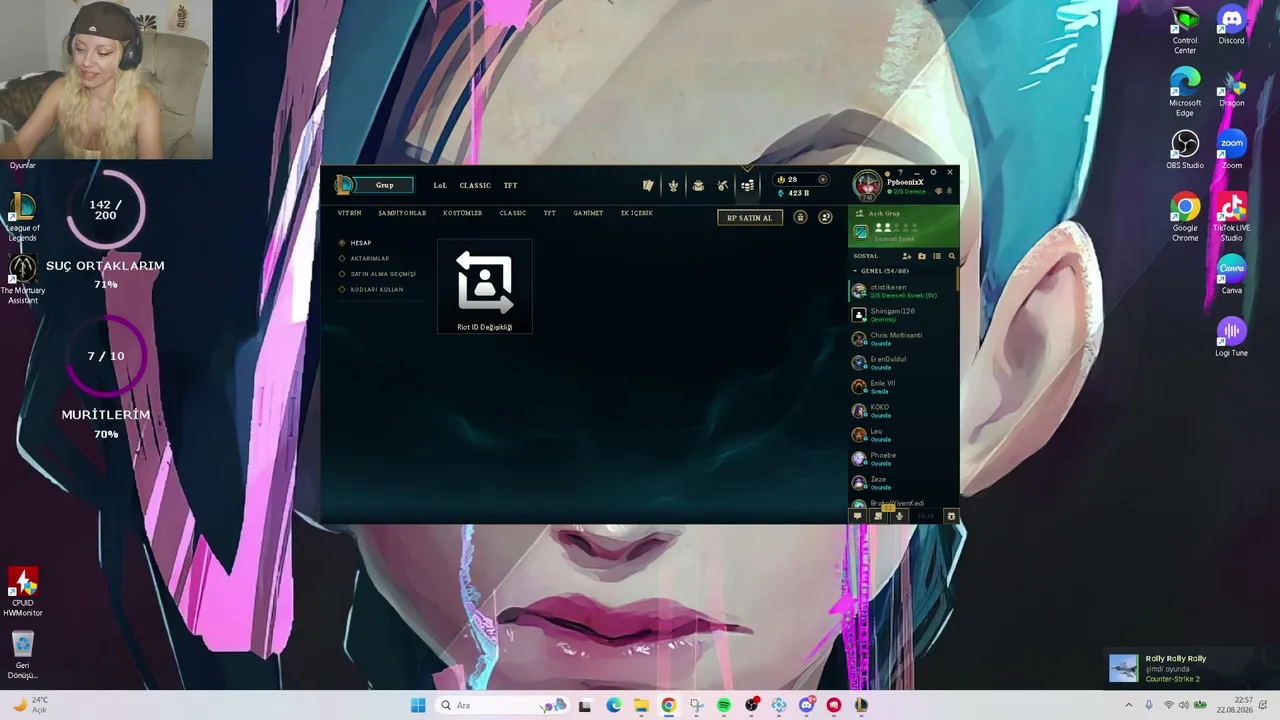Select the store coins icon in League top bar
This screenshot has width=1280, height=720.
[x=747, y=185]
